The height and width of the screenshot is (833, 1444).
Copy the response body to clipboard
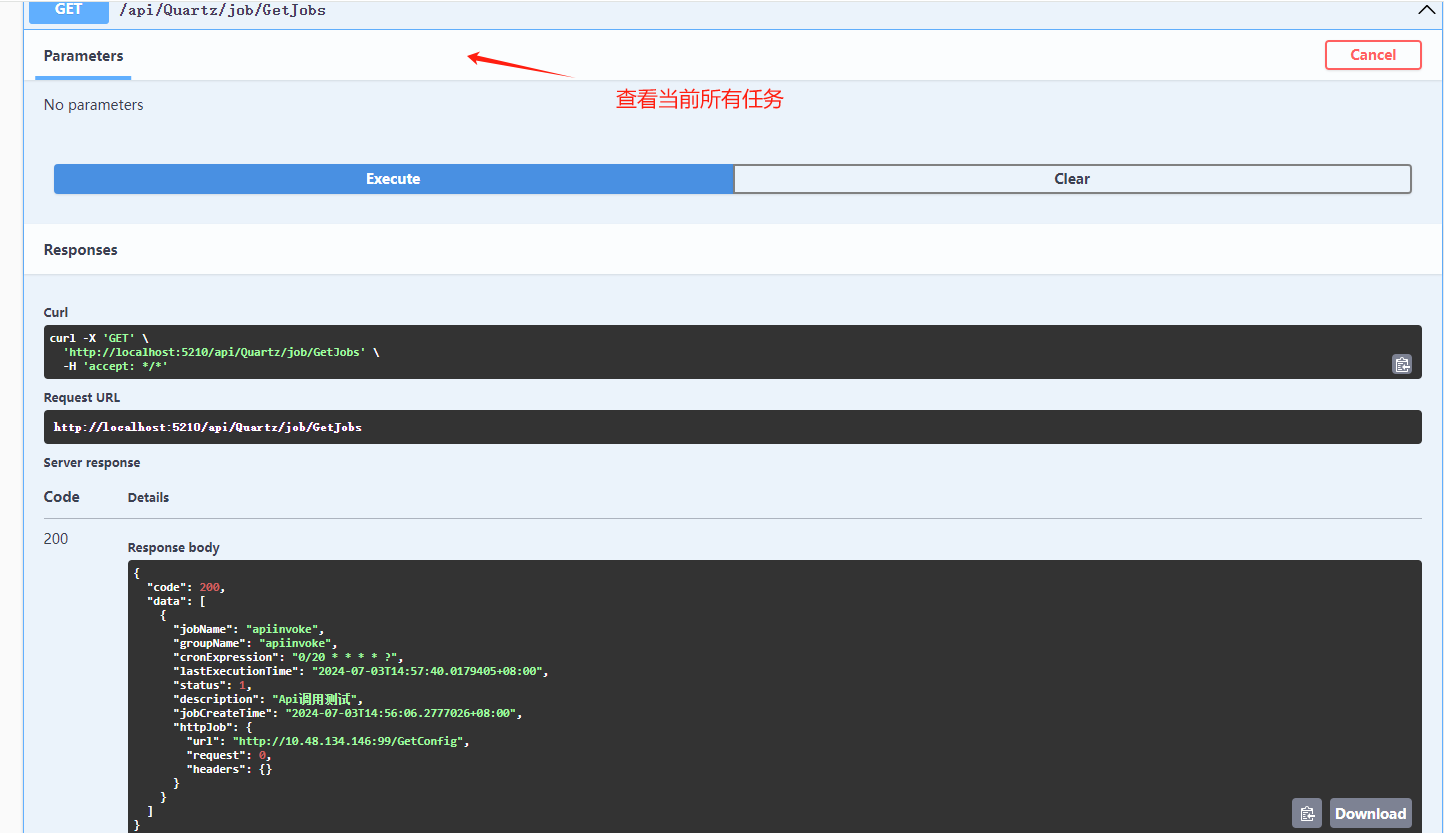pyautogui.click(x=1306, y=813)
